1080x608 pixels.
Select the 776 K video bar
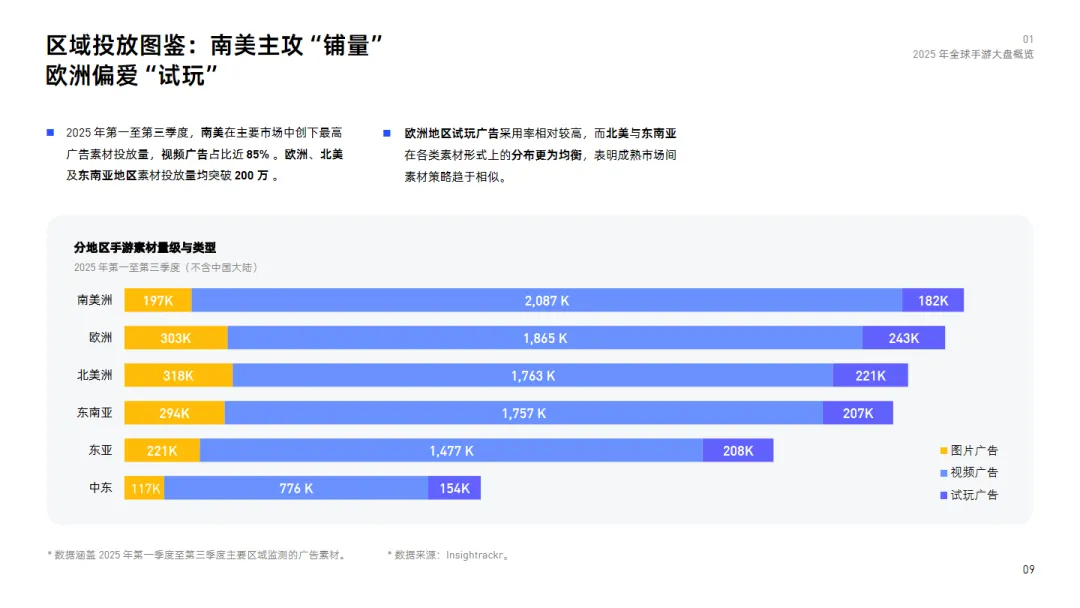coord(296,488)
